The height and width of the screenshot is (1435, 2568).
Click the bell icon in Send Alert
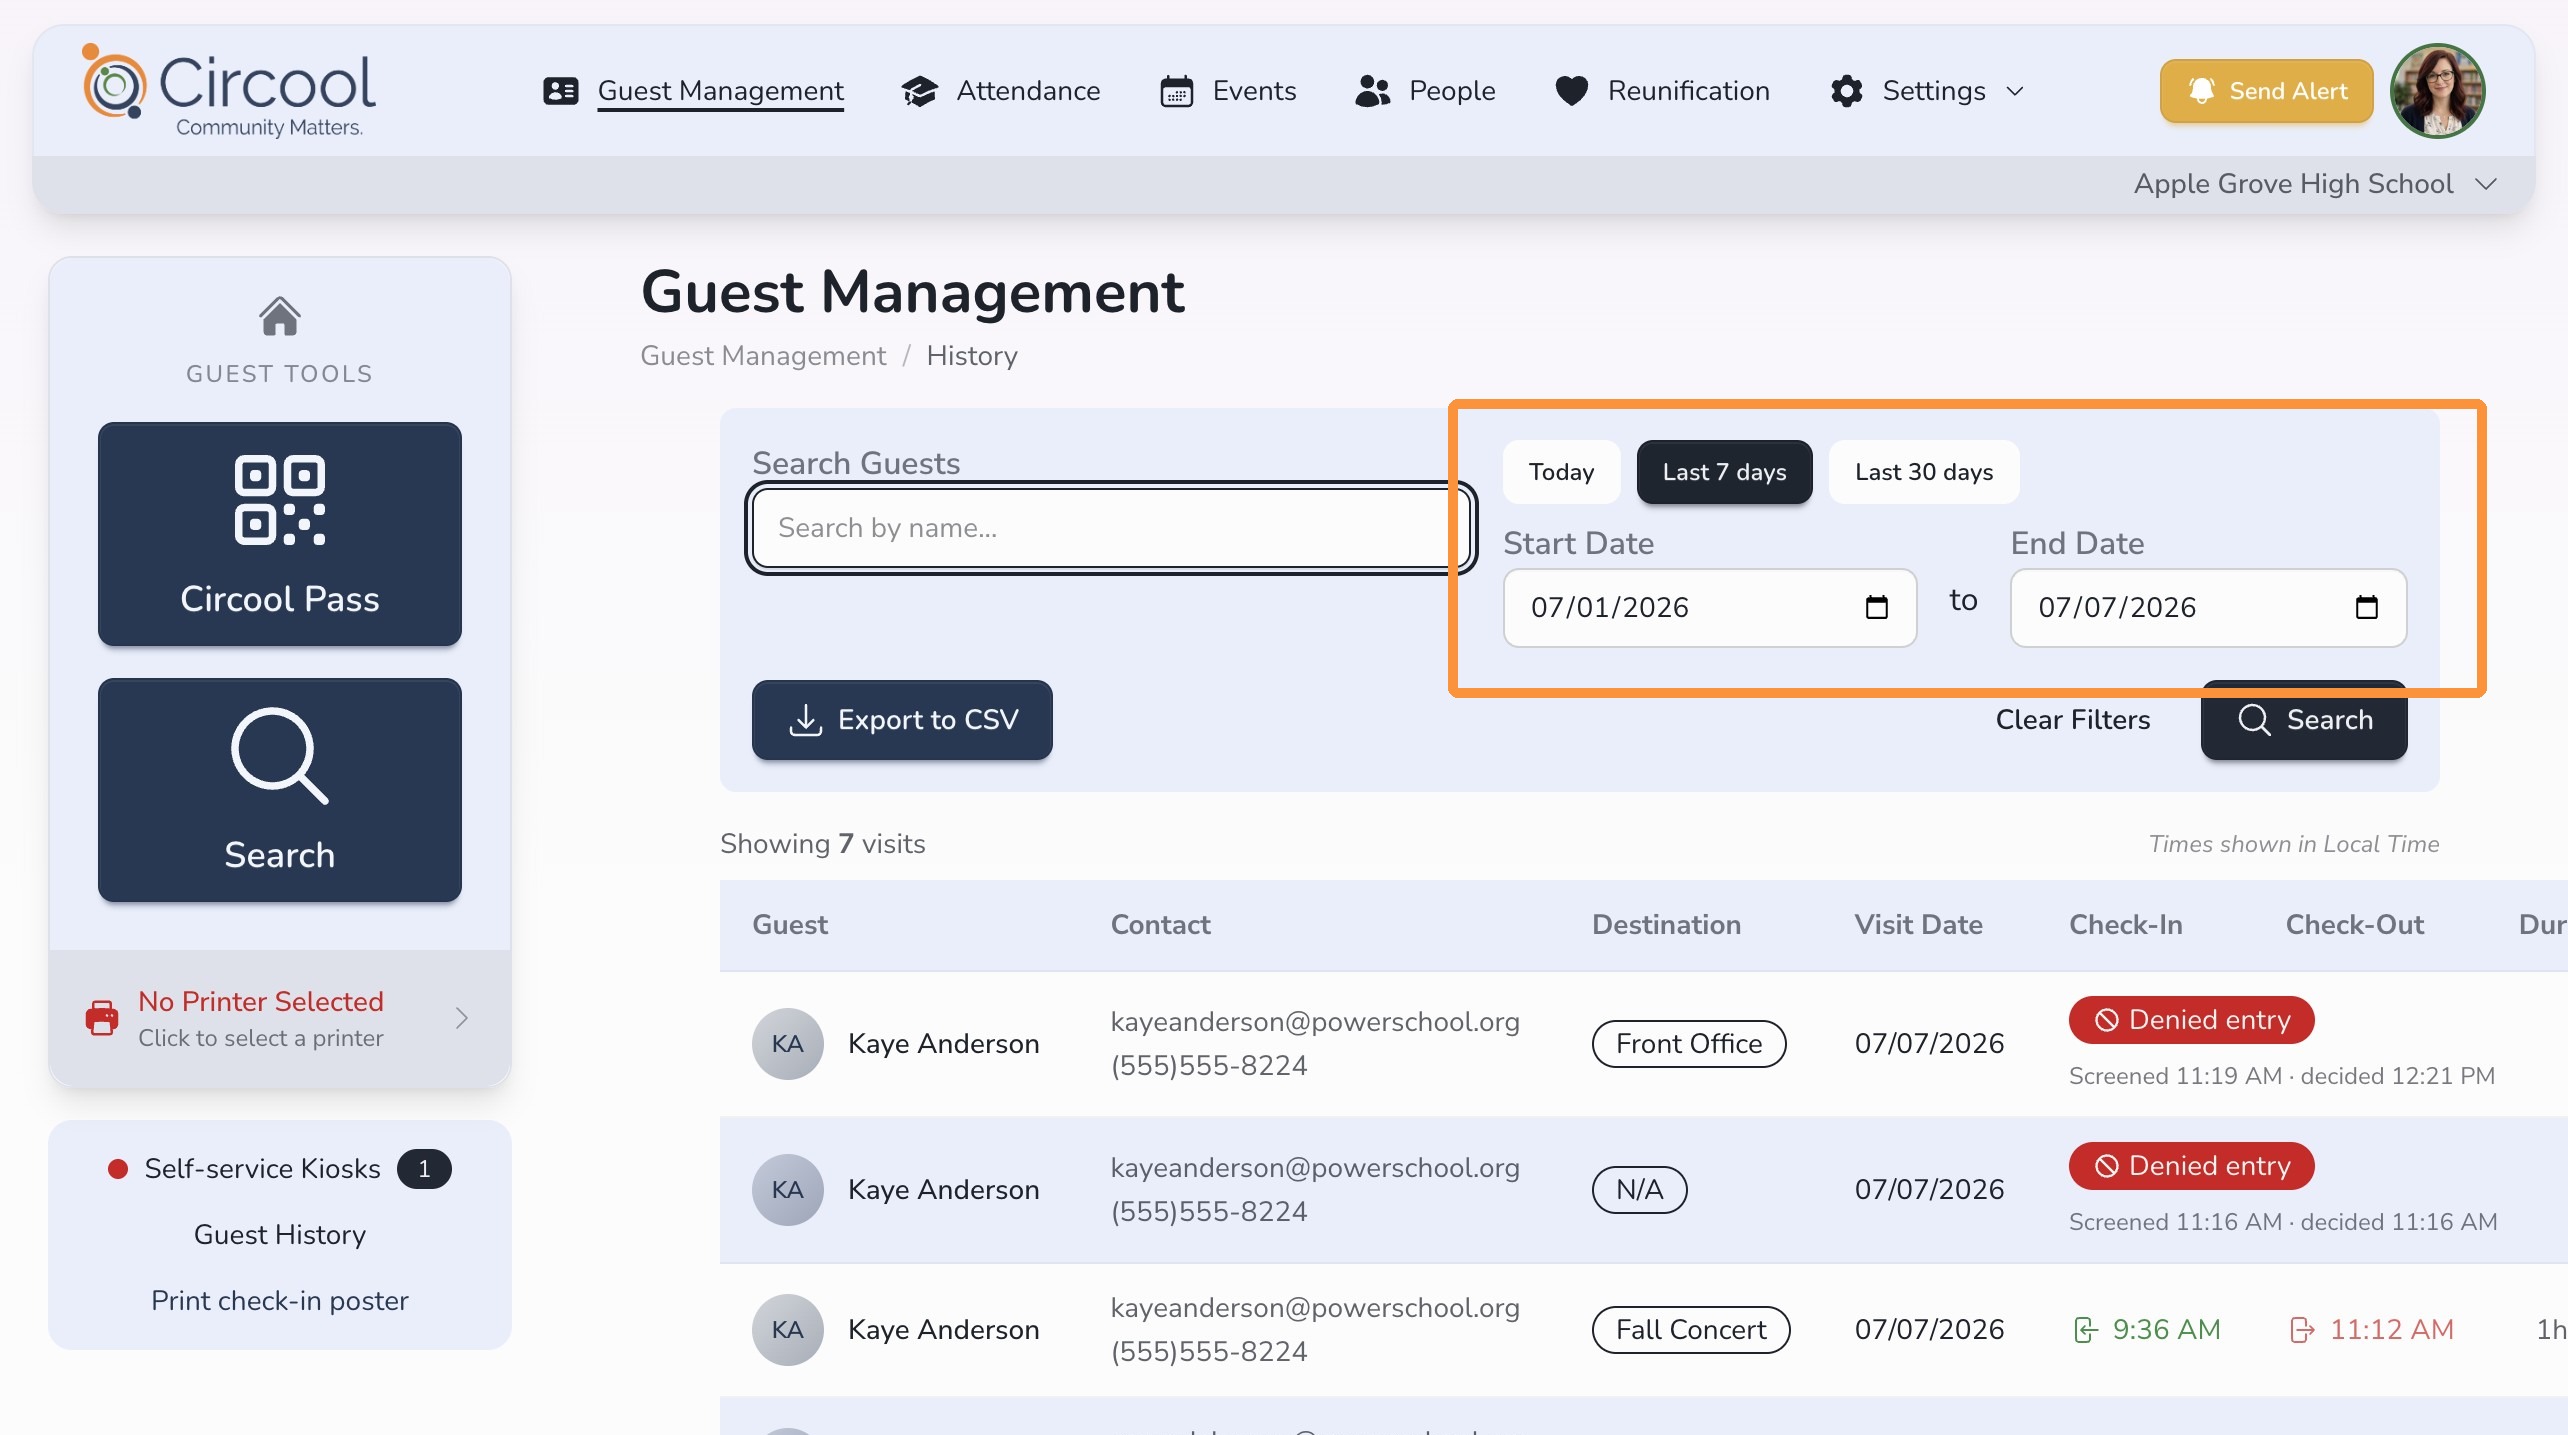(2201, 90)
